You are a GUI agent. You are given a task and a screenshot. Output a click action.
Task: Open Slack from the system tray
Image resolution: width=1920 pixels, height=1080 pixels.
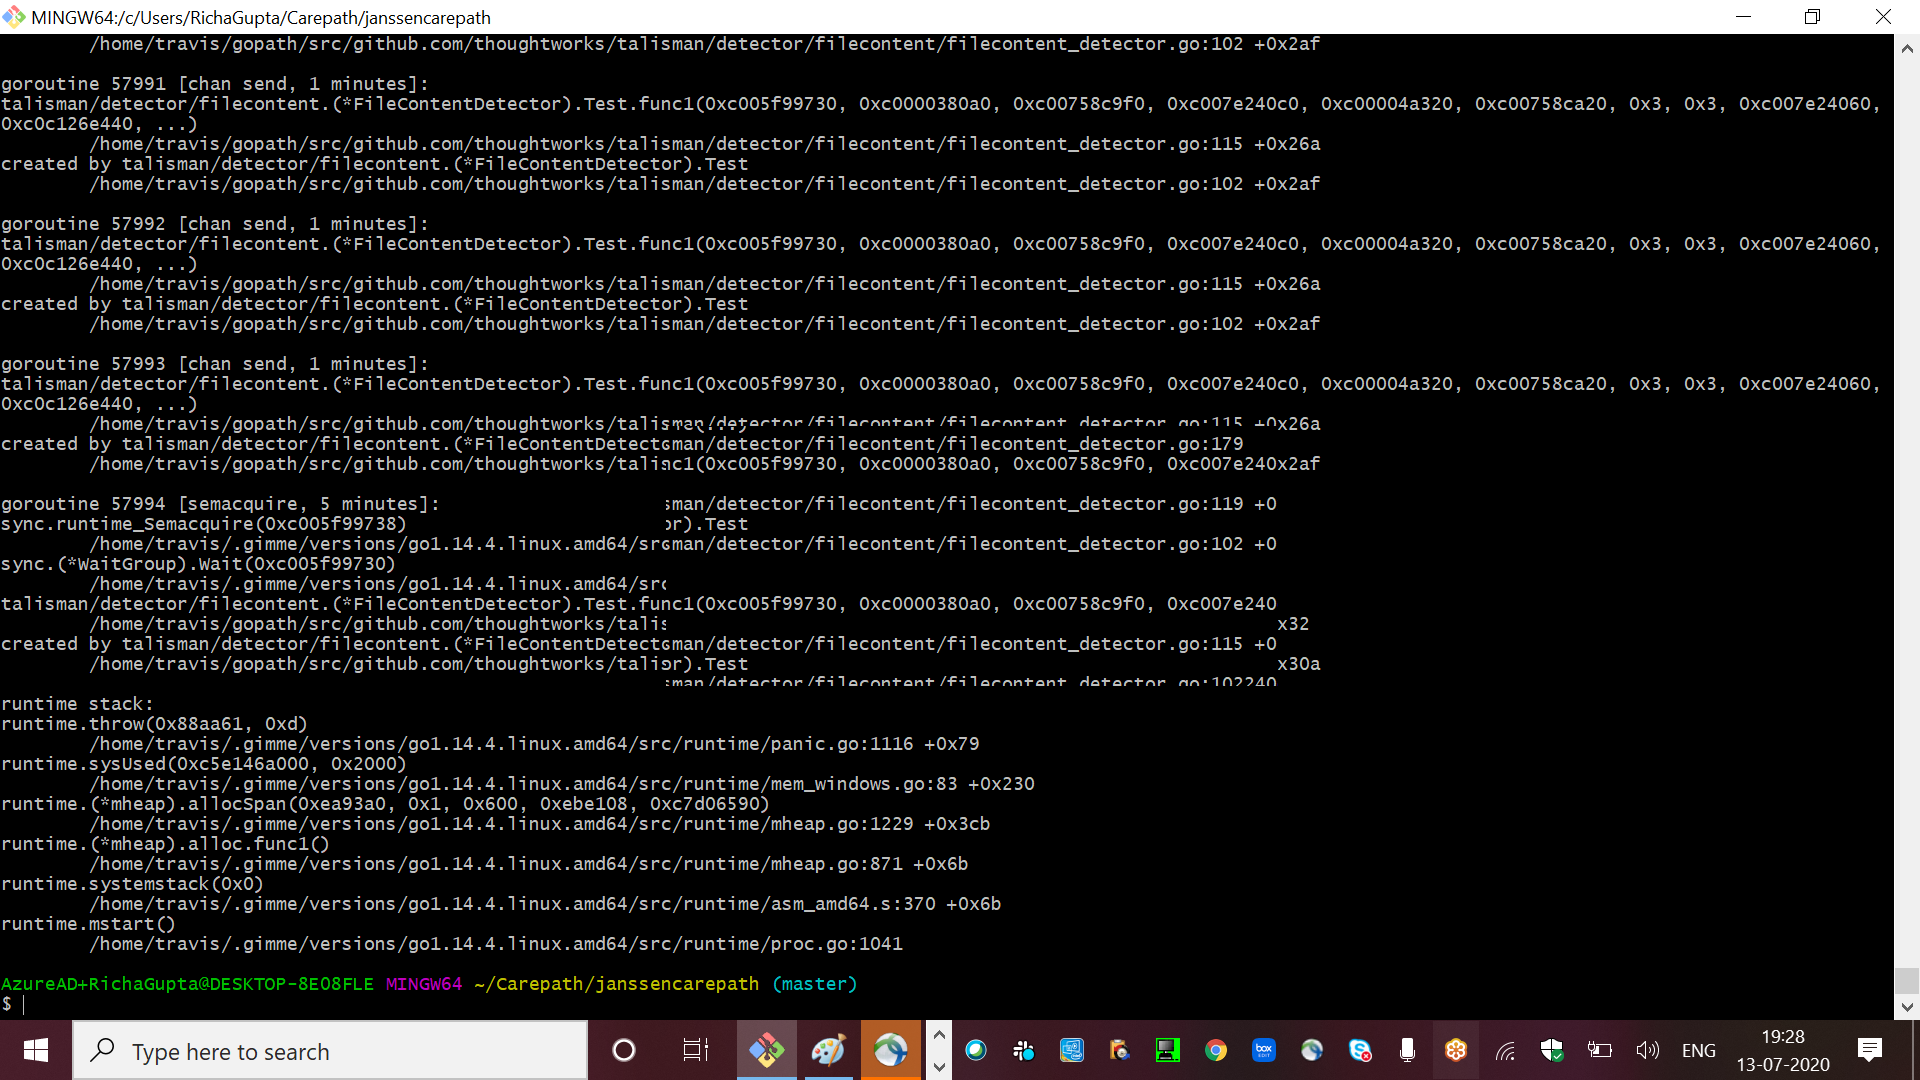tap(1023, 1050)
